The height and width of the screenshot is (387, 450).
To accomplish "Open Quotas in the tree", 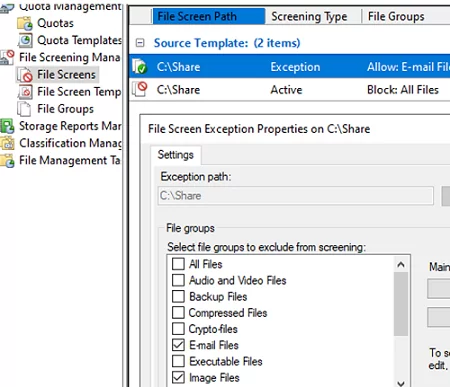I will [x=55, y=23].
